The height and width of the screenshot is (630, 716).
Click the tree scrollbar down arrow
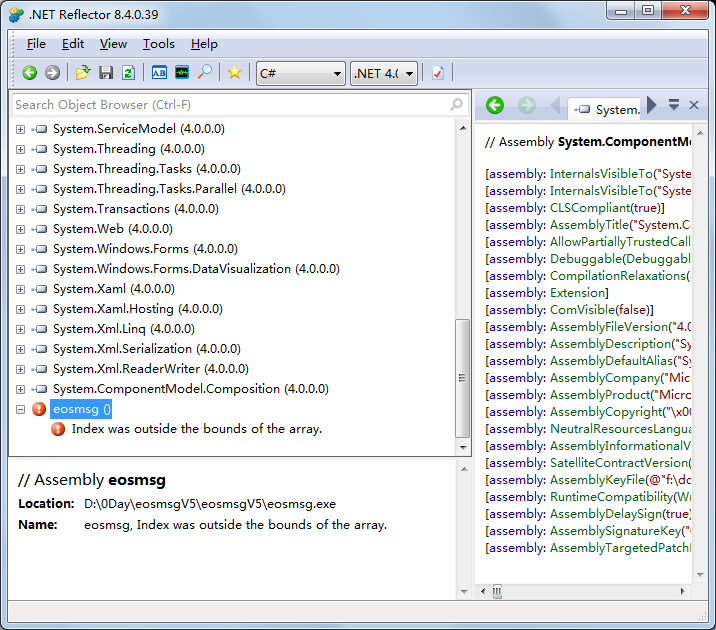tap(463, 447)
